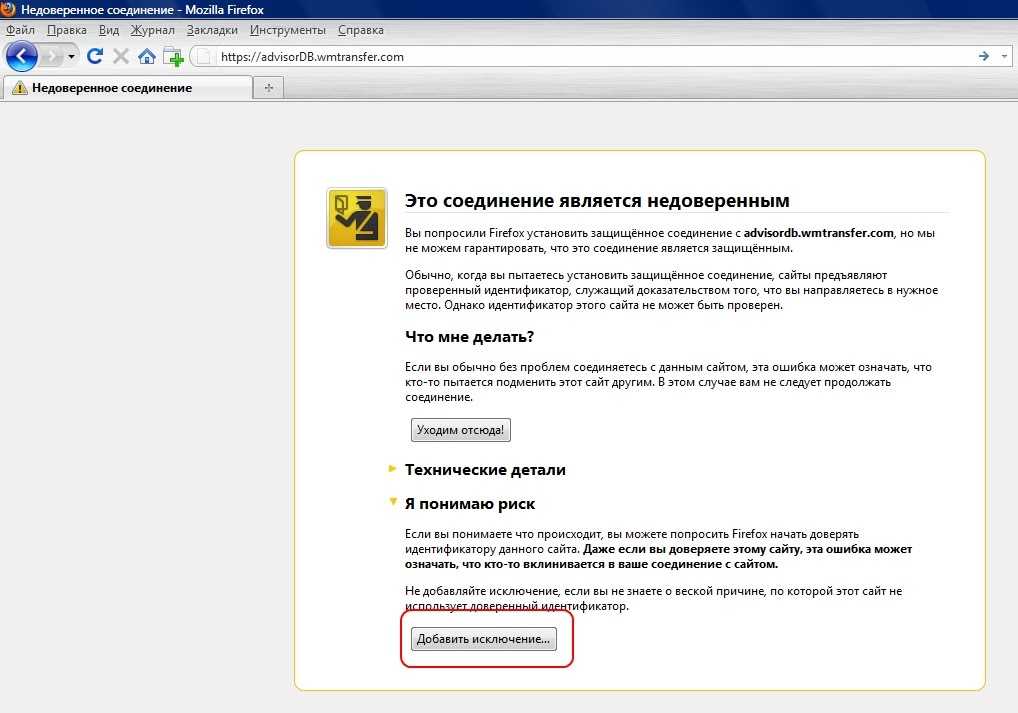Open the Справка menu
Image resolution: width=1018 pixels, height=713 pixels.
[360, 30]
